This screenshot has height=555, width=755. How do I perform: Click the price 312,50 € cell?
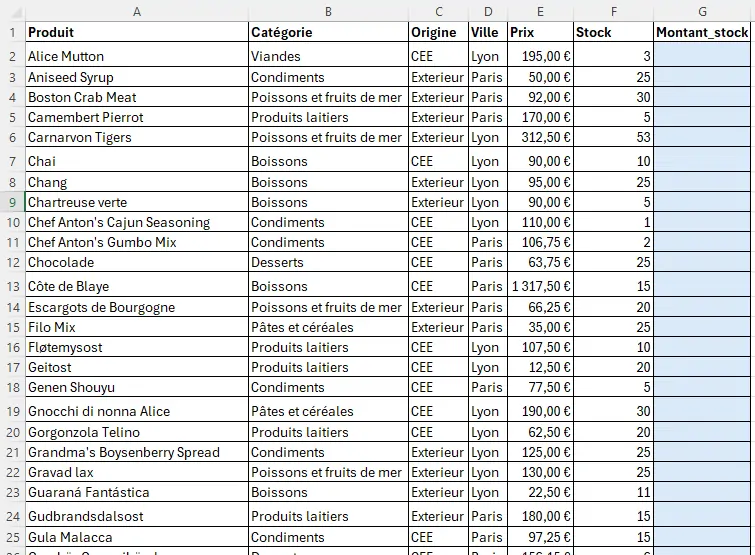540,137
